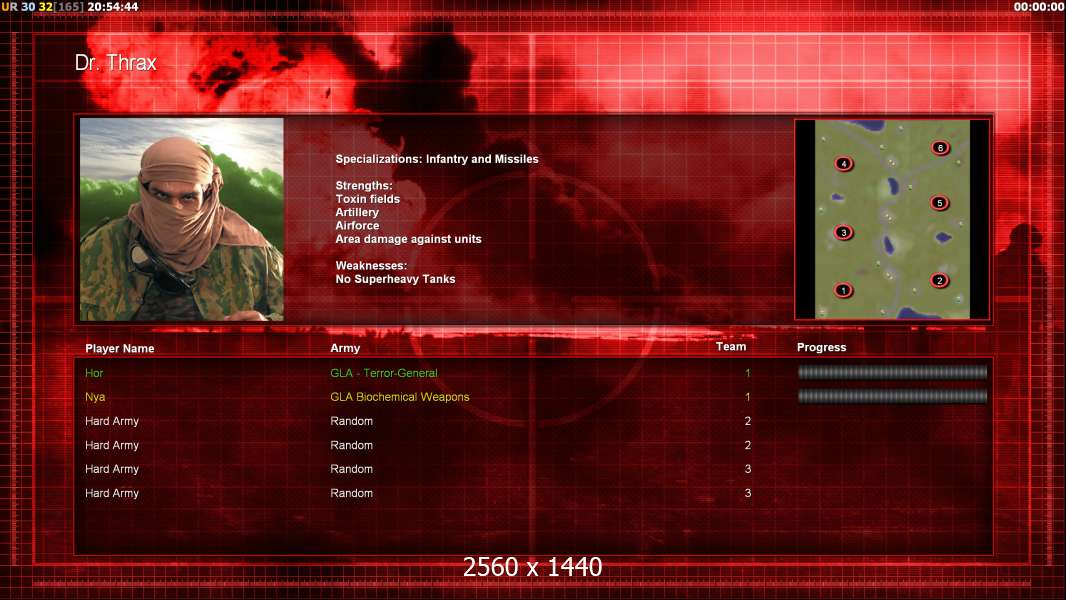Click the 00:00:00 timer at top right
Screen dimensions: 1066x600
click(x=1039, y=7)
